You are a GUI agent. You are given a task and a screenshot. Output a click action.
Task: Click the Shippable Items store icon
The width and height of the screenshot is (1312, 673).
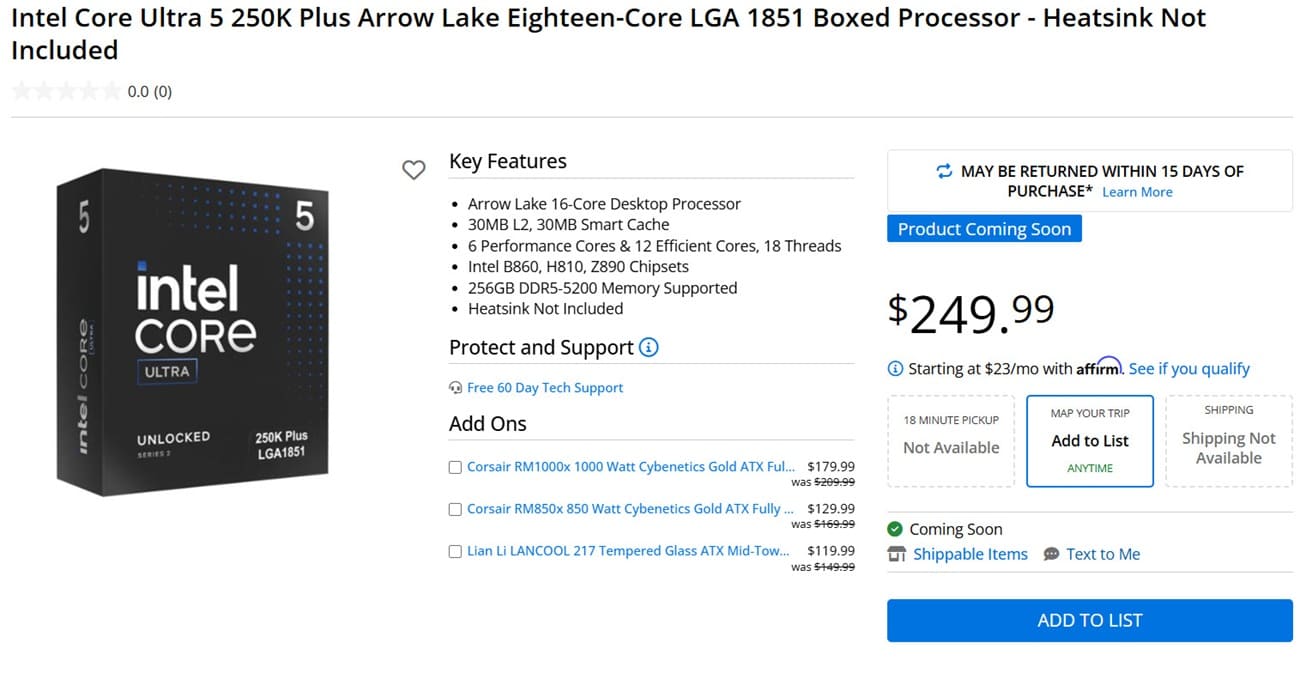[x=897, y=554]
